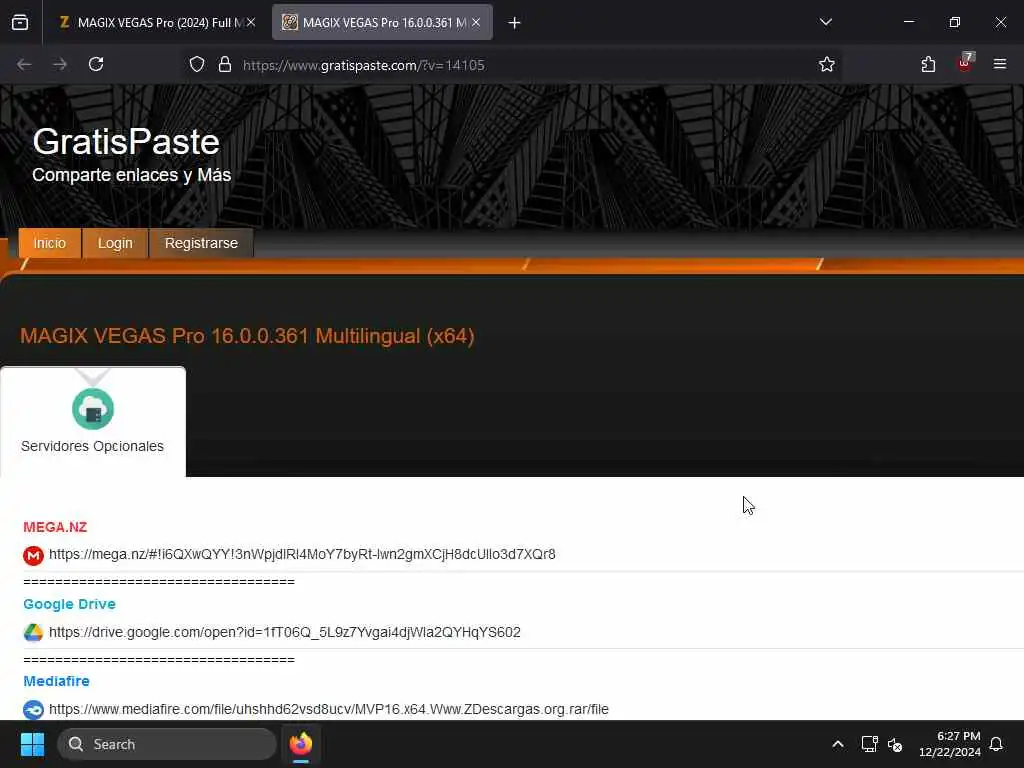
Task: Open the Login page
Action: (115, 244)
